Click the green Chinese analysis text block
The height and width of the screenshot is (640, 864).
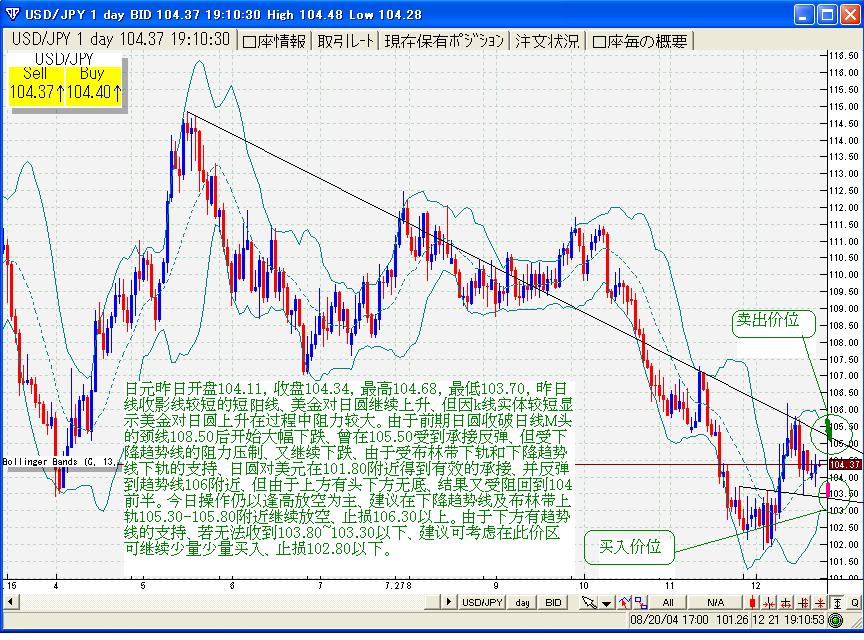[x=348, y=469]
